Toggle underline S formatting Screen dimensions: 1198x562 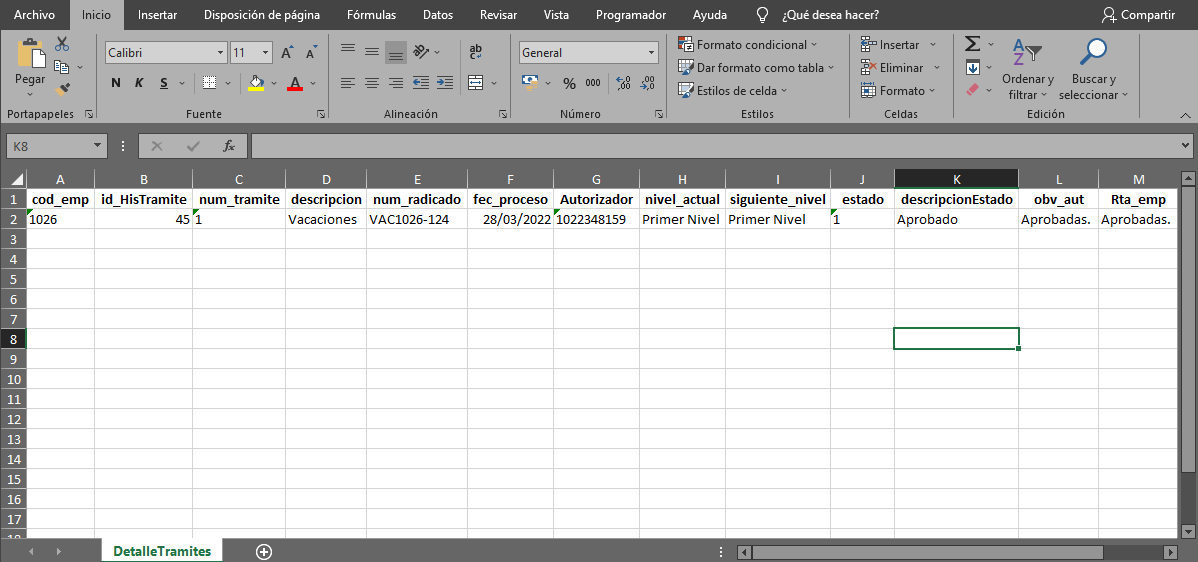pos(164,82)
